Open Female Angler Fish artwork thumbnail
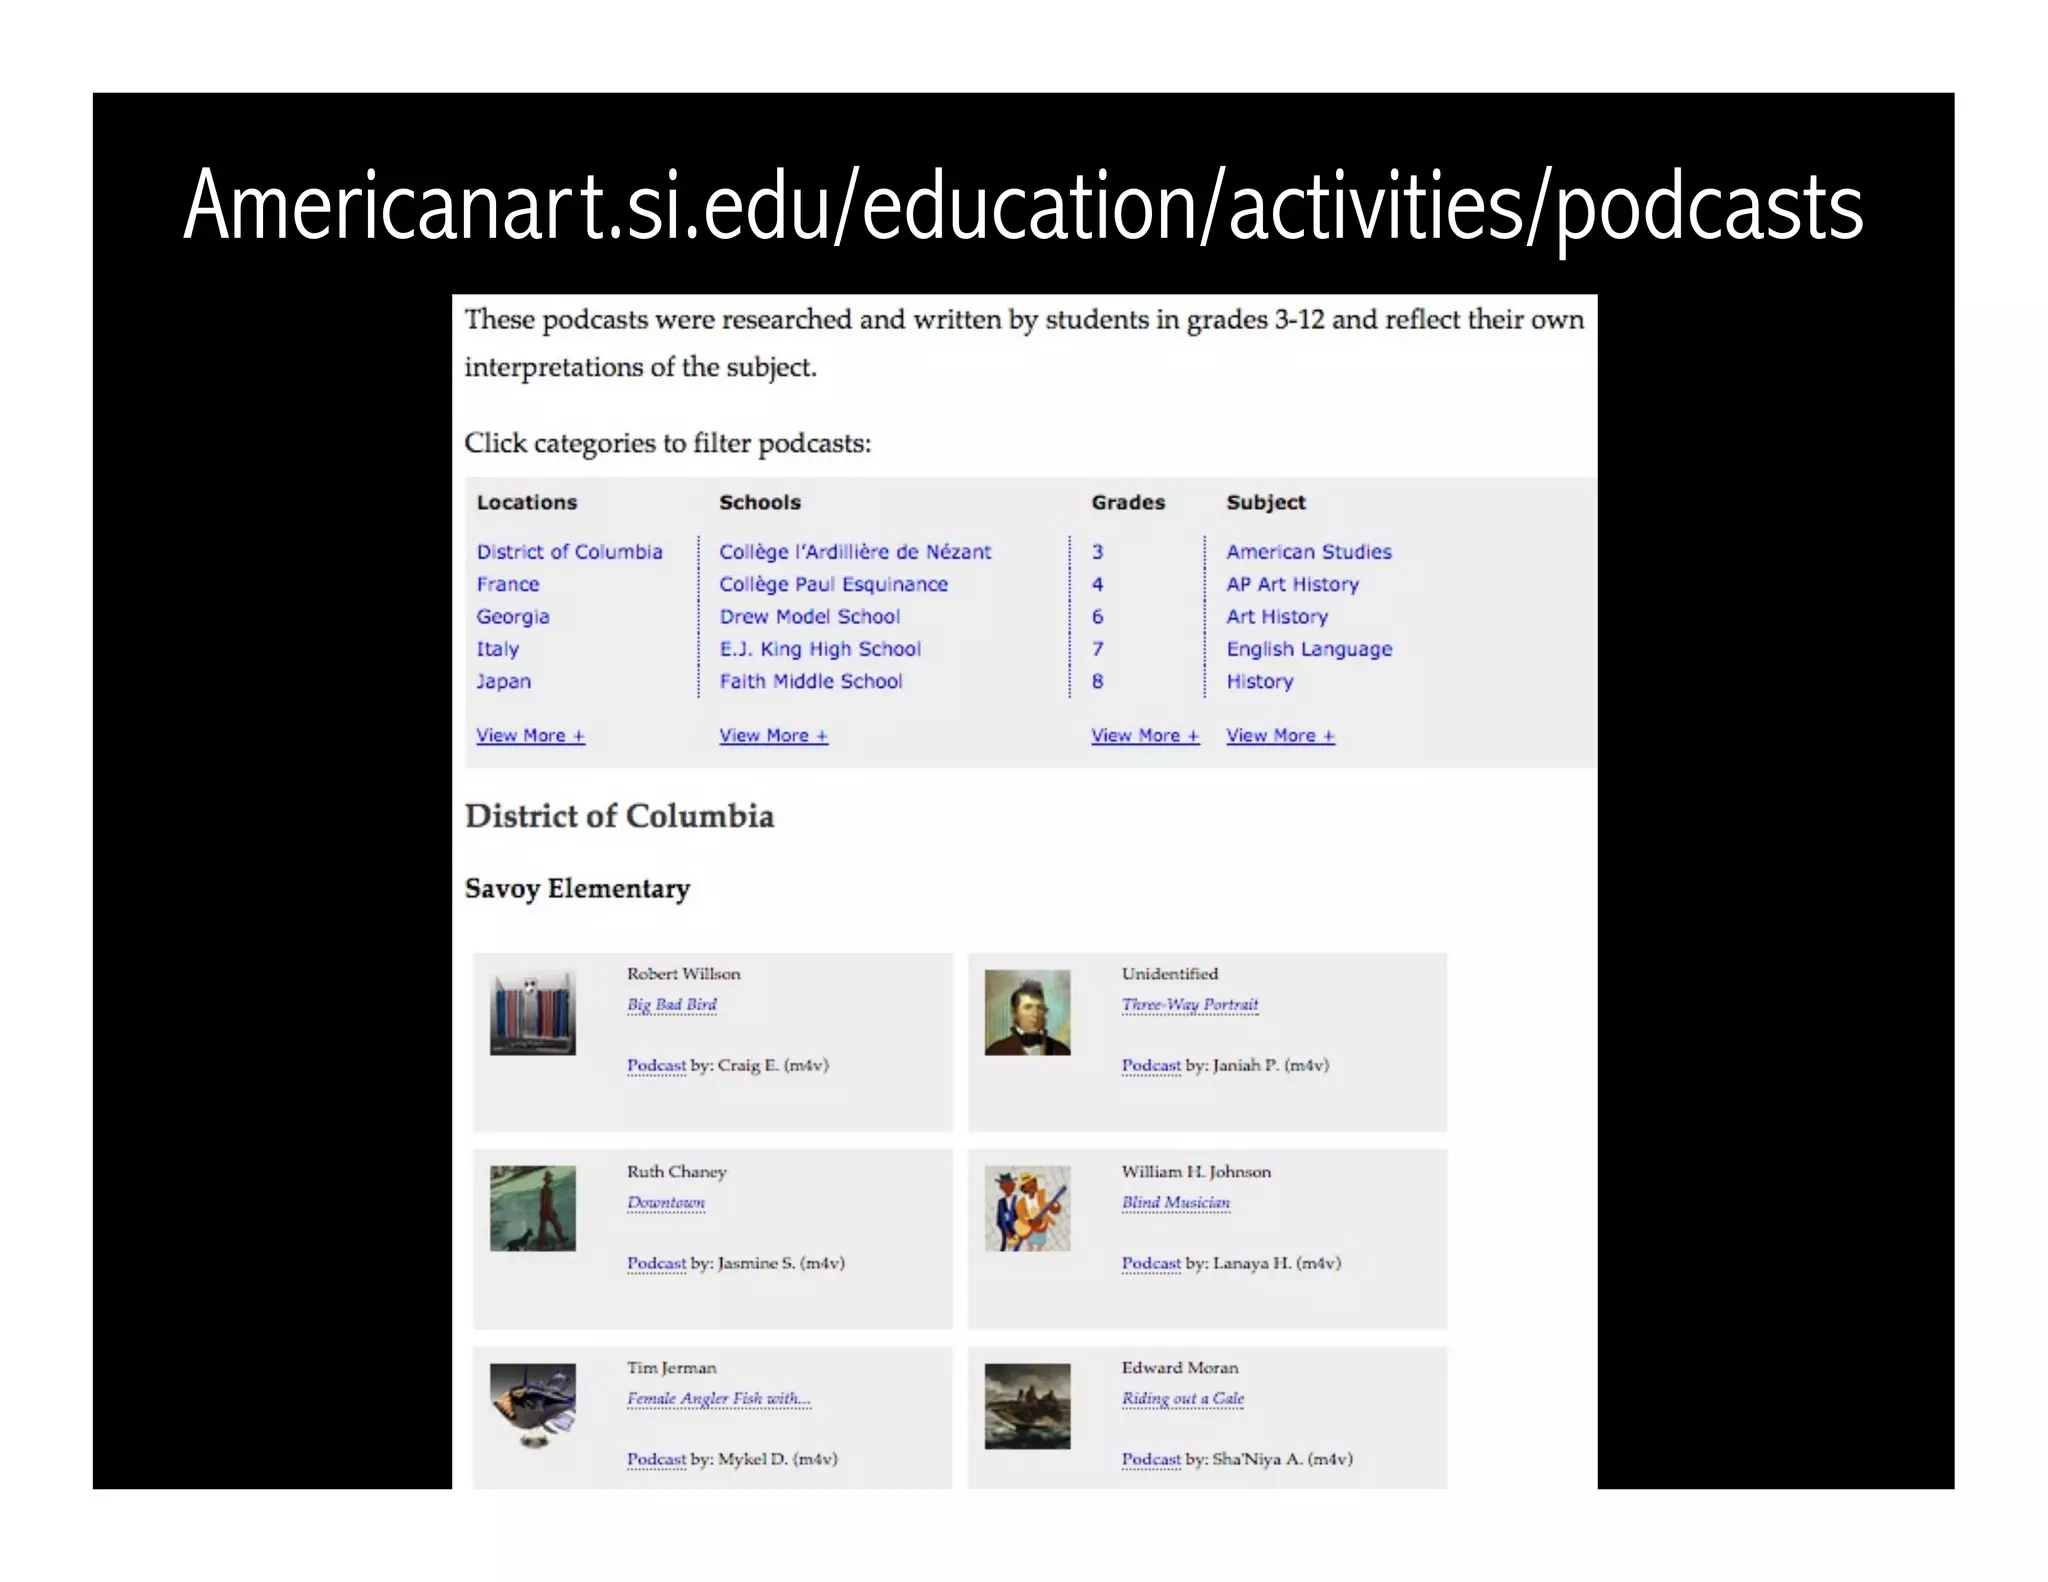Image resolution: width=2048 pixels, height=1582 pixels. coord(533,1406)
